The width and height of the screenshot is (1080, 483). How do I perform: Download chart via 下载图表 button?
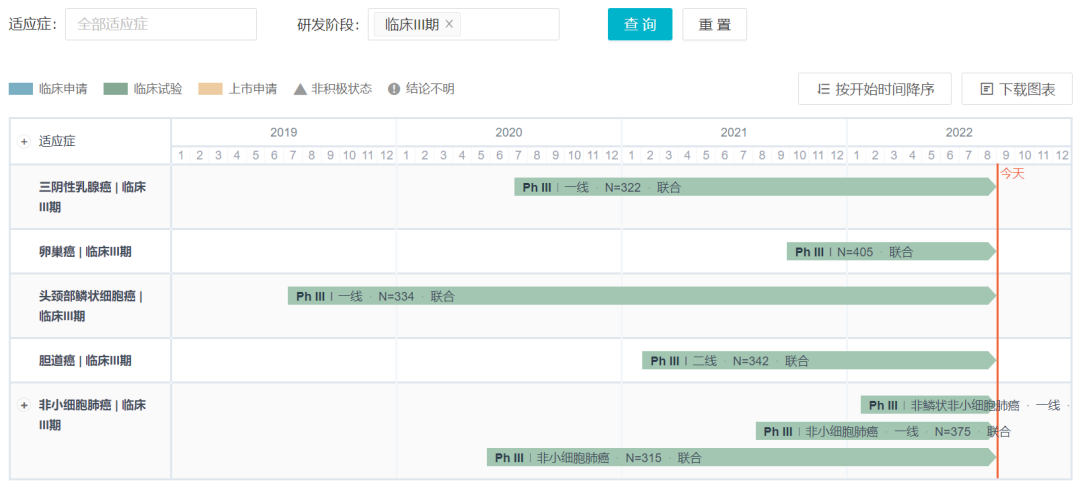coord(1016,89)
